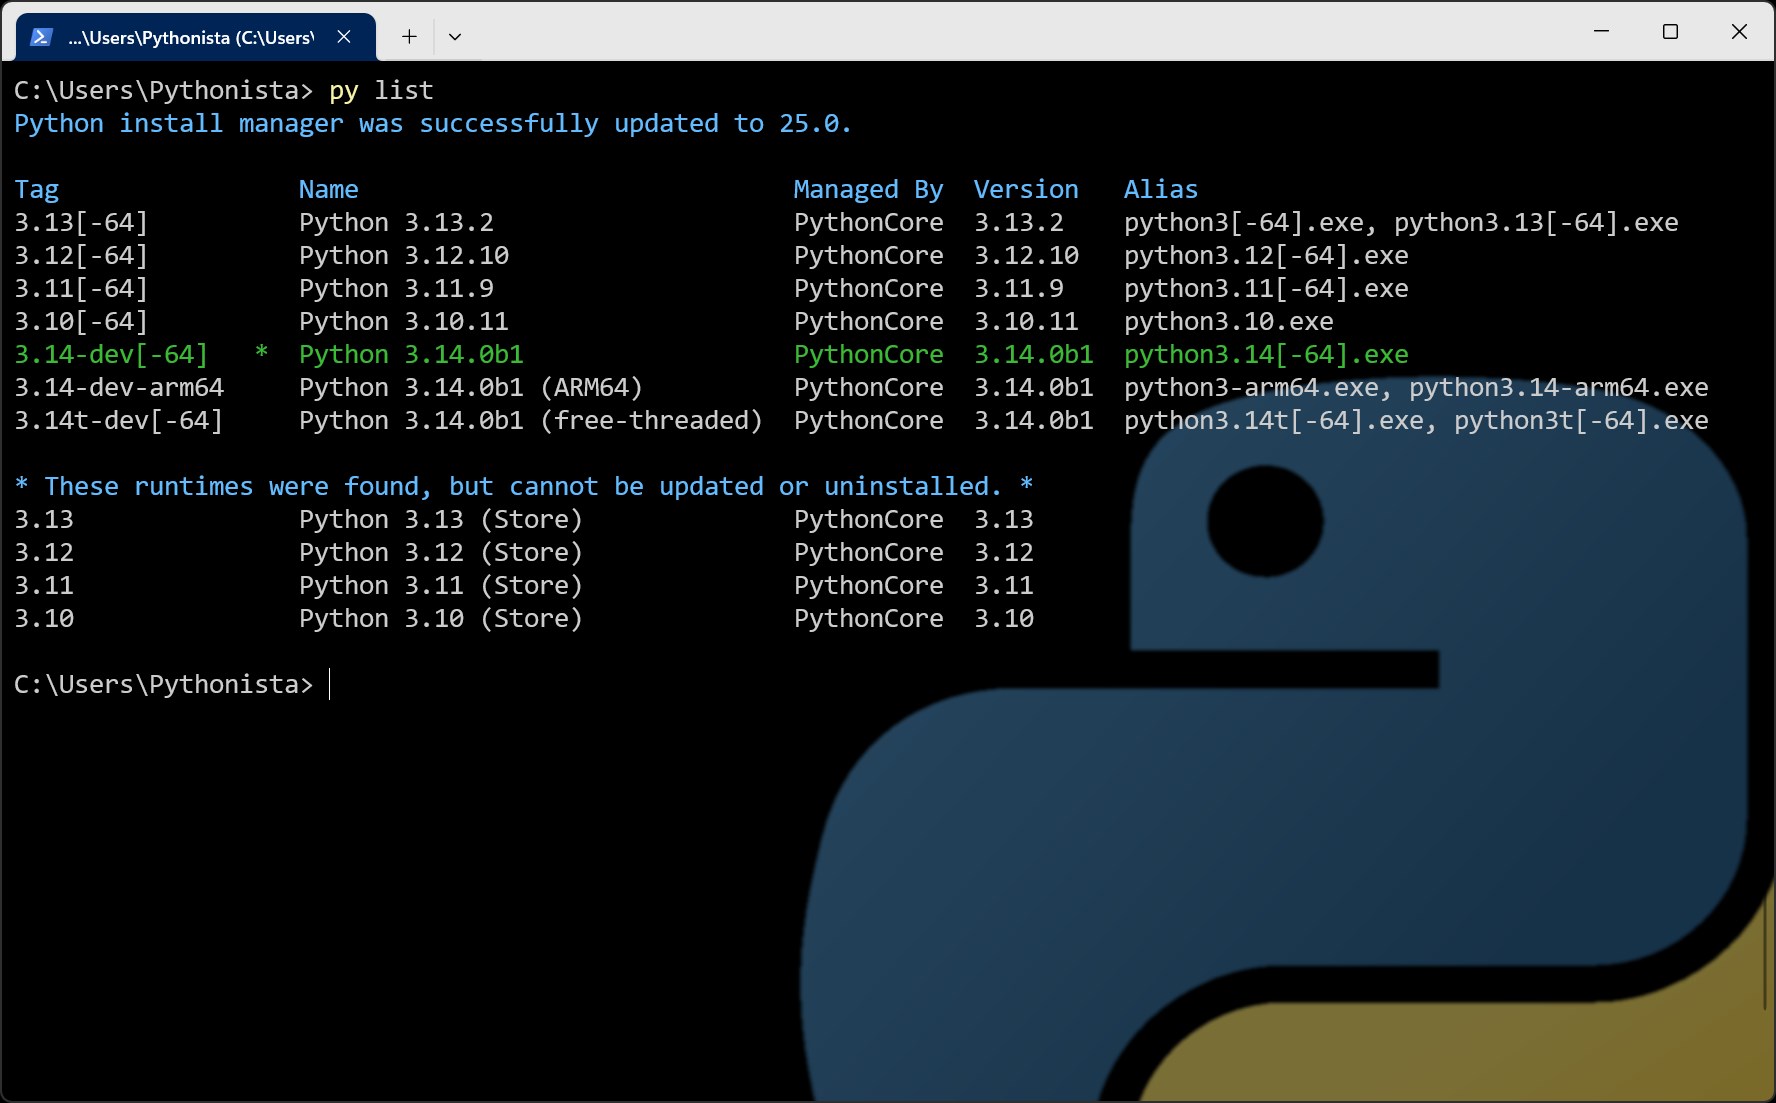Open the new tab dropdown menu
This screenshot has height=1103, width=1776.
pos(455,36)
